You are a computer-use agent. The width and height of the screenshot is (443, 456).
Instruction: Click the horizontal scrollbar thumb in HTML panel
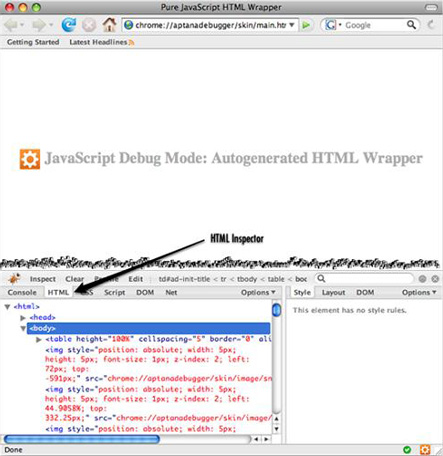[x=82, y=439]
